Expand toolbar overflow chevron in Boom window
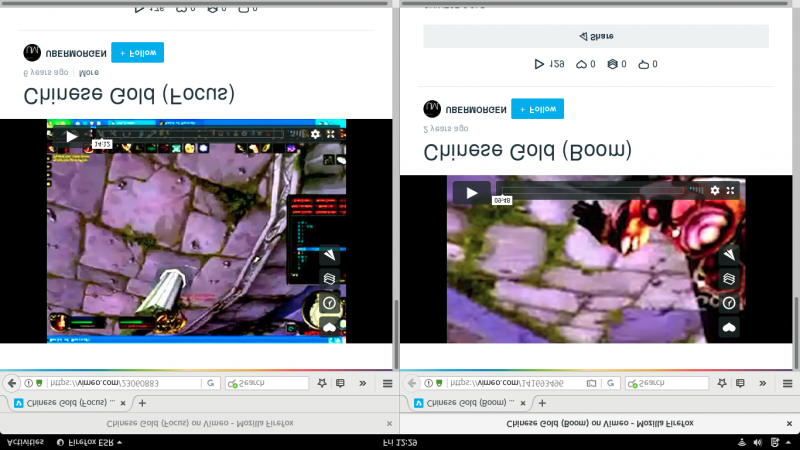Viewport: 800px width, 450px height. point(763,383)
